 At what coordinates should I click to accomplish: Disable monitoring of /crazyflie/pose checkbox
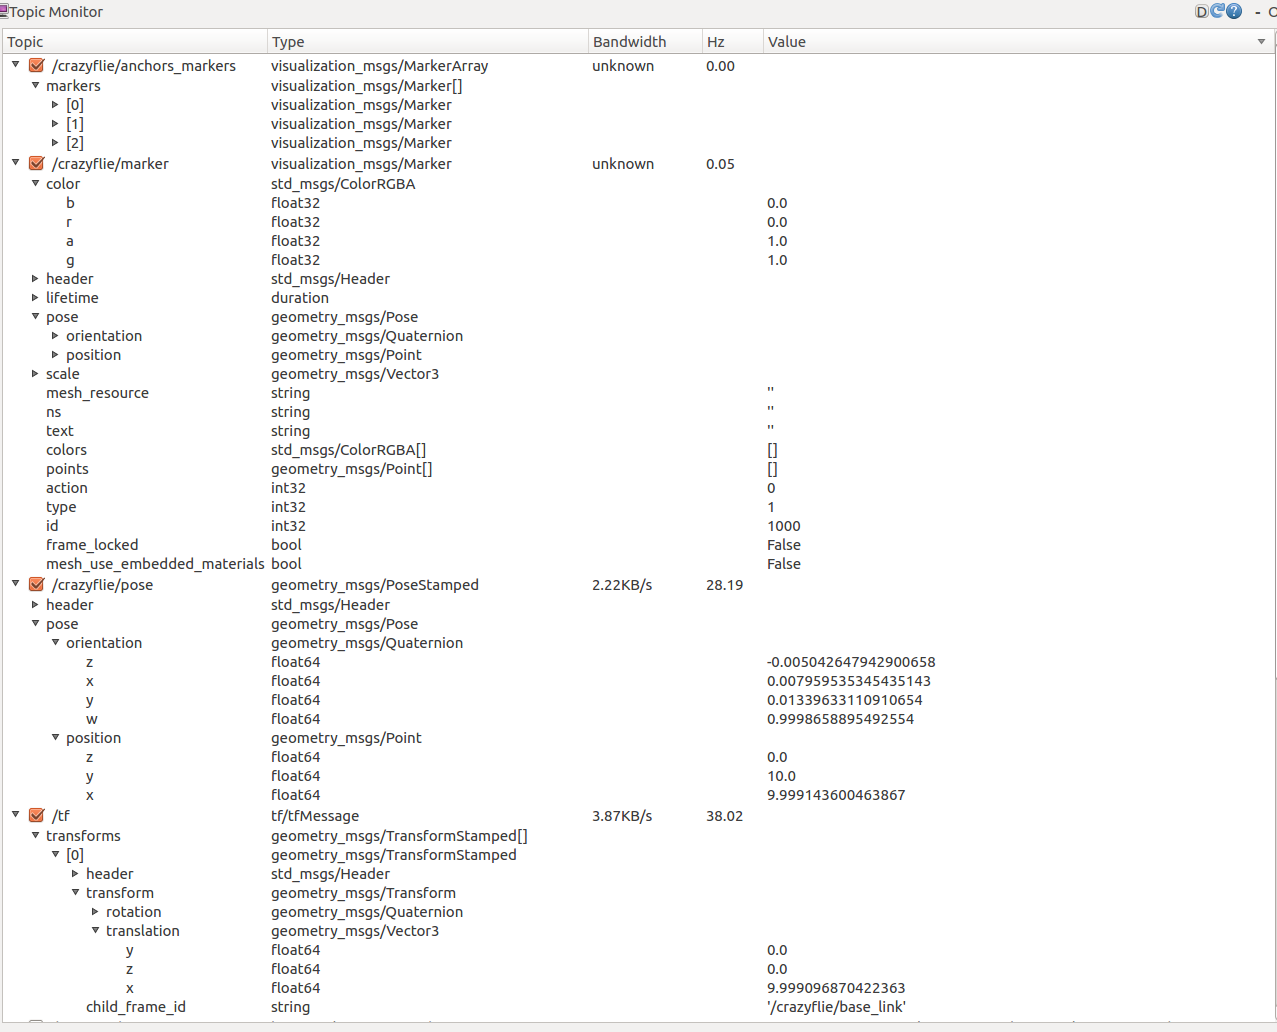pyautogui.click(x=37, y=584)
